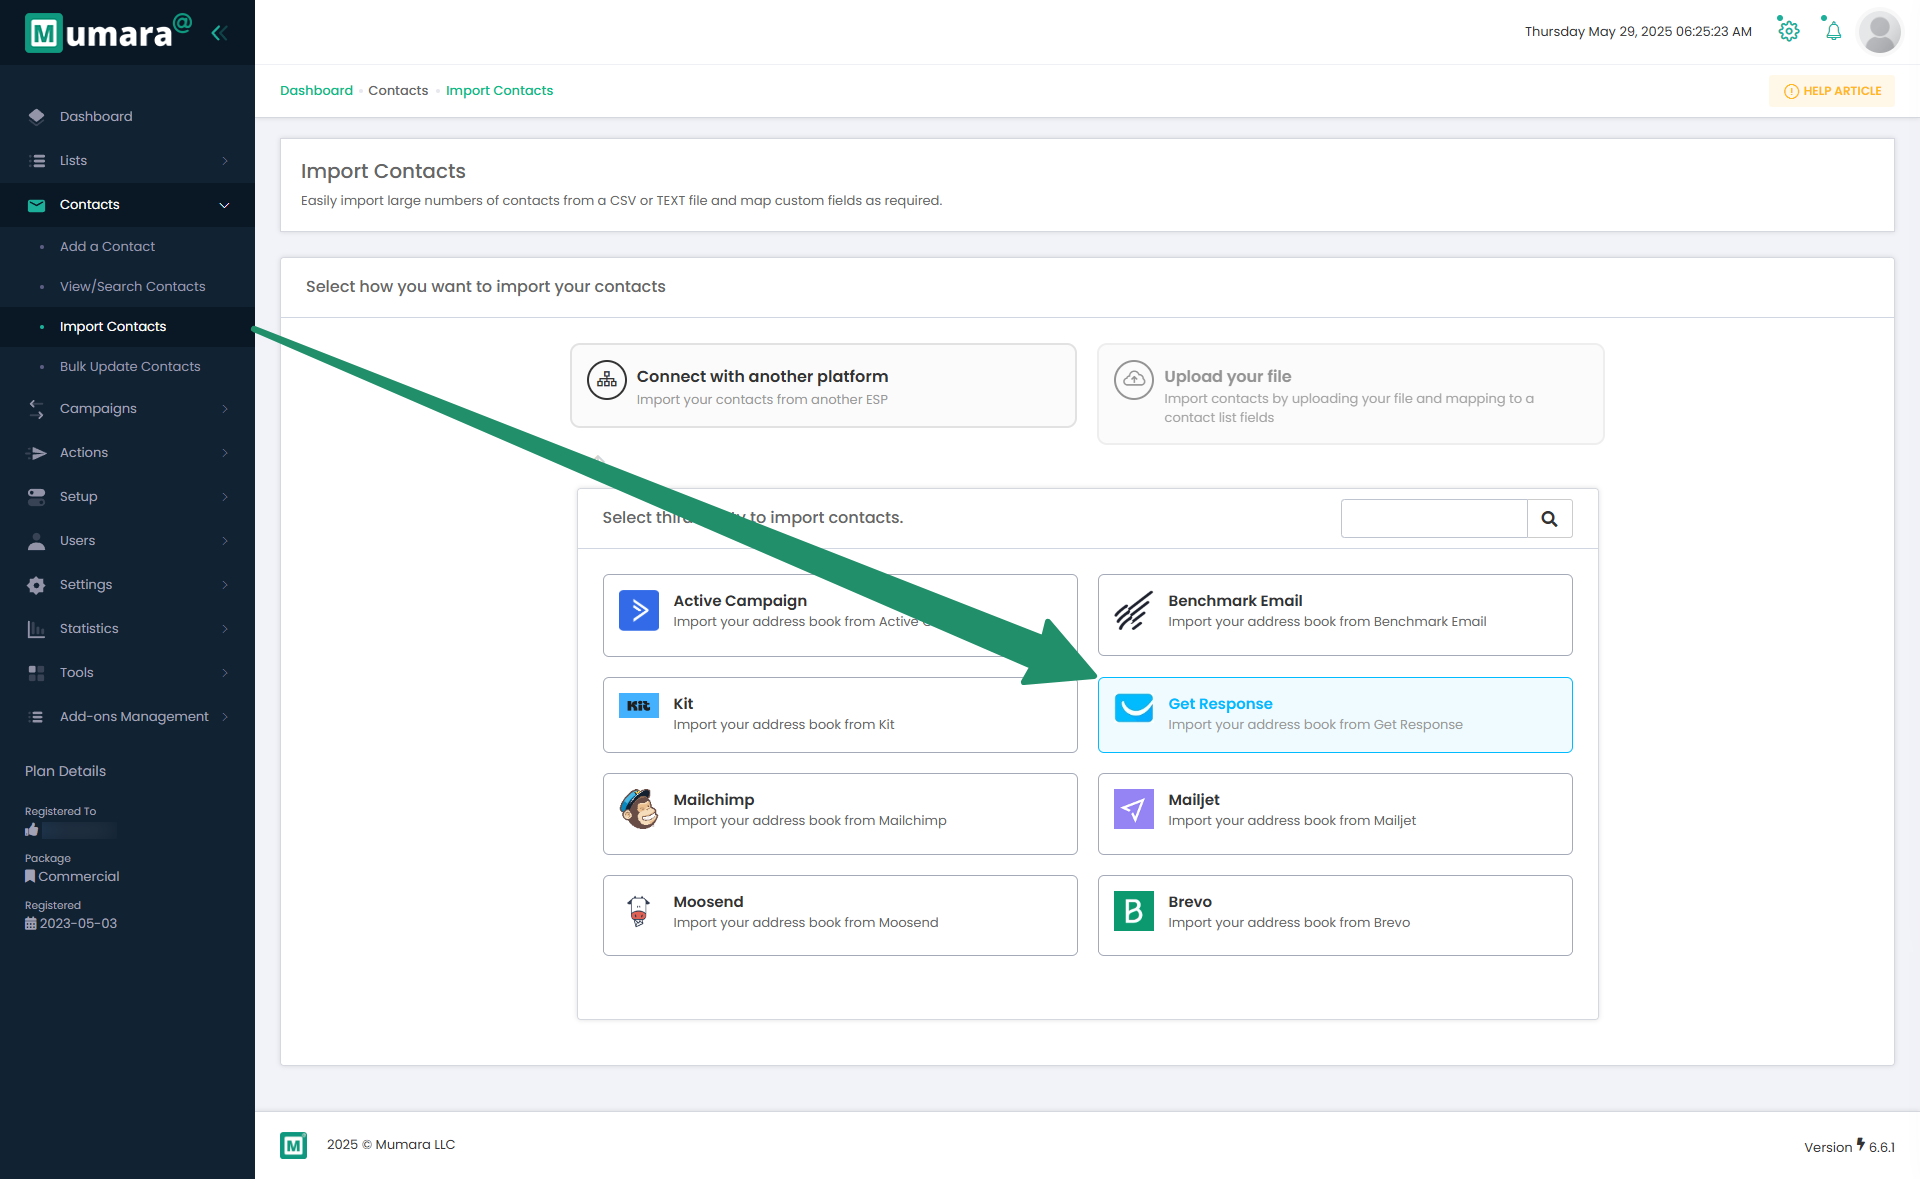
Task: Click the Import Contacts breadcrumb link
Action: 499,91
